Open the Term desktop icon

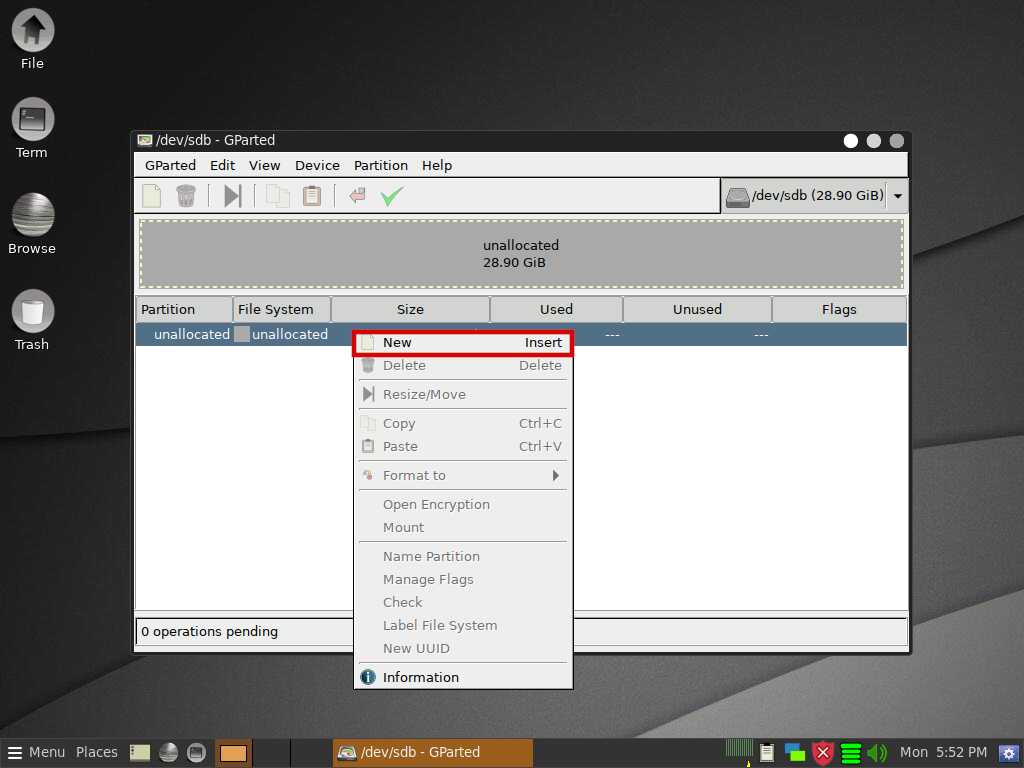pos(32,130)
